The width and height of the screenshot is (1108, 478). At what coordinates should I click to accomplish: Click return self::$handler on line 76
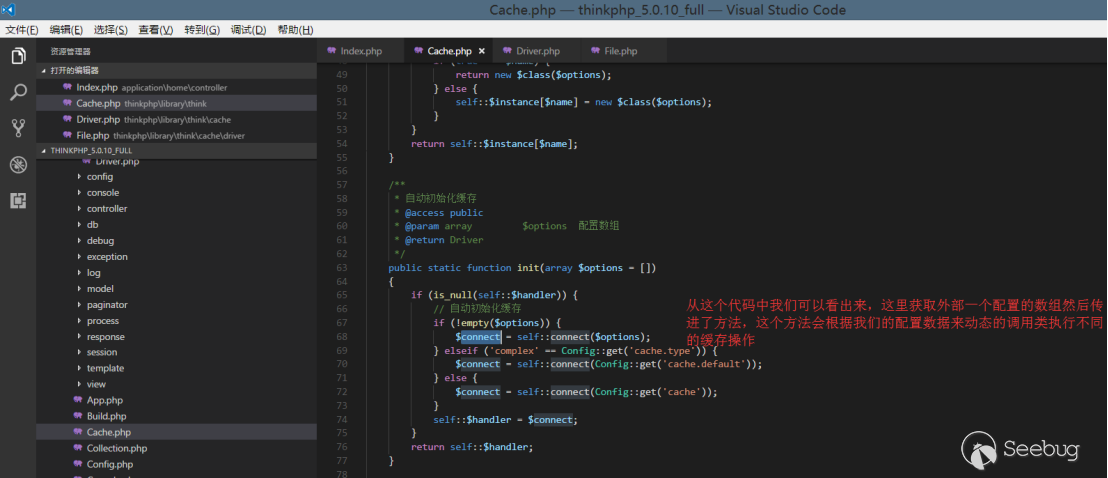[x=472, y=447]
